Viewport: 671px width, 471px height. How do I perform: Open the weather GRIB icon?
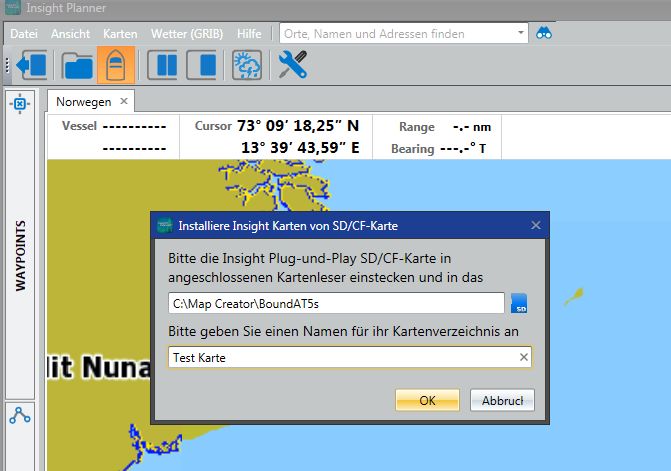(247, 66)
